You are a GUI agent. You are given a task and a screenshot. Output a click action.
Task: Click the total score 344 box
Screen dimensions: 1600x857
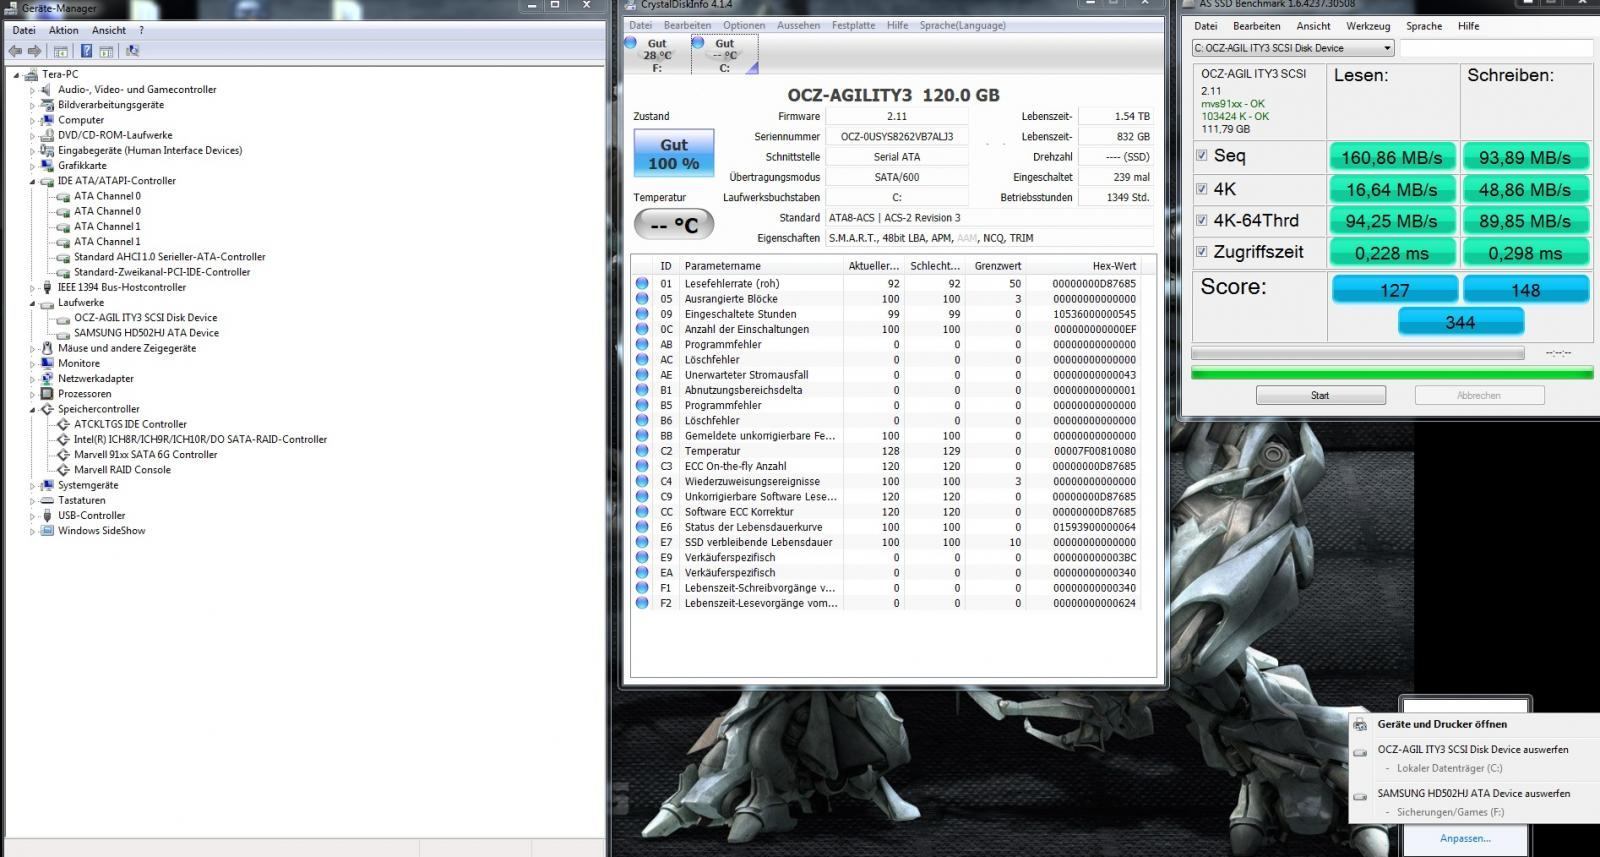[1460, 322]
